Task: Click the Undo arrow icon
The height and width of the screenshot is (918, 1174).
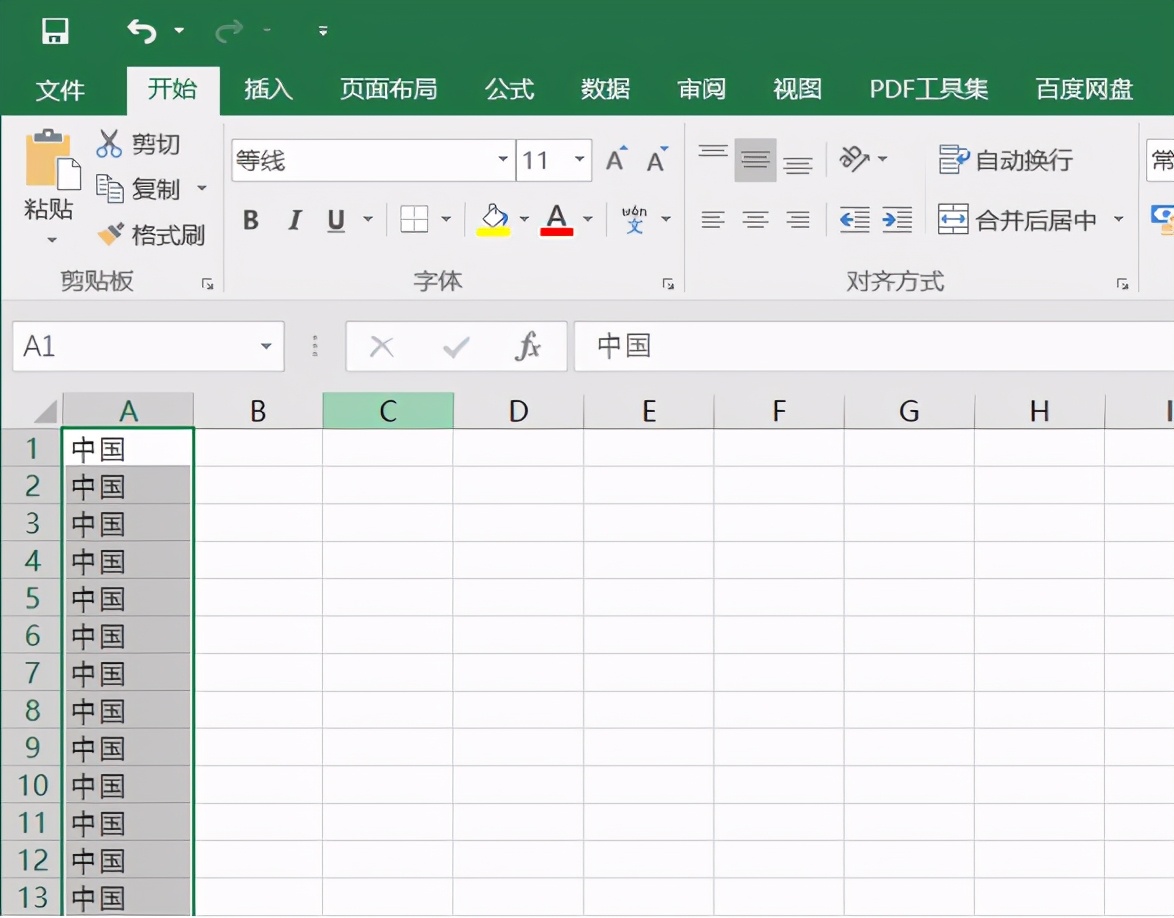Action: tap(142, 31)
